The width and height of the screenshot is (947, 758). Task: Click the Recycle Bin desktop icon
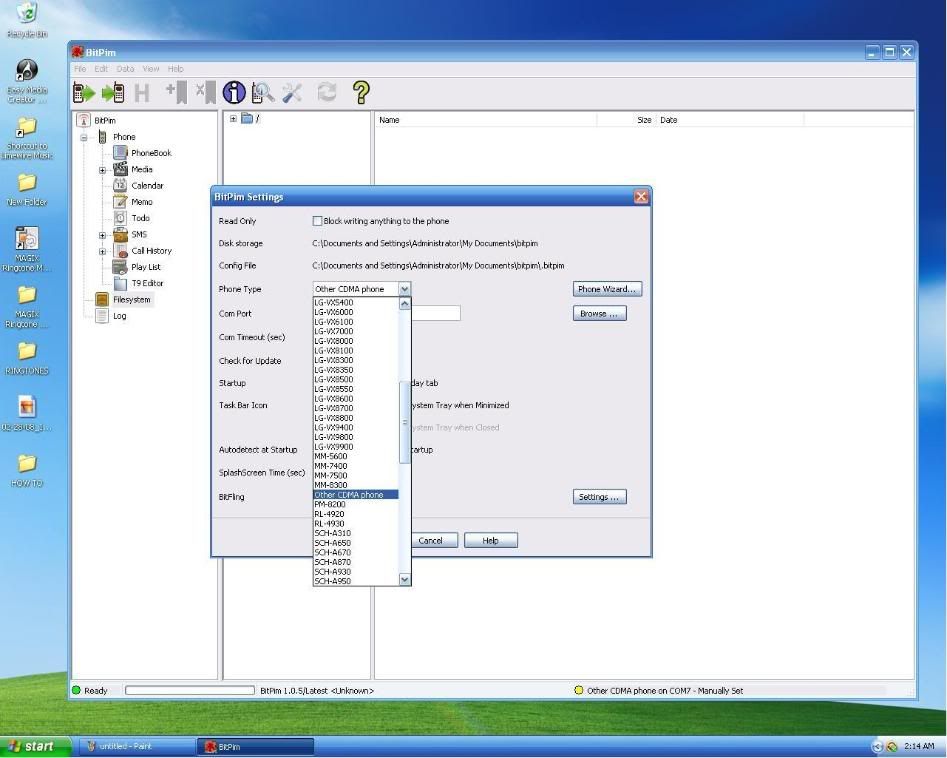(27, 20)
